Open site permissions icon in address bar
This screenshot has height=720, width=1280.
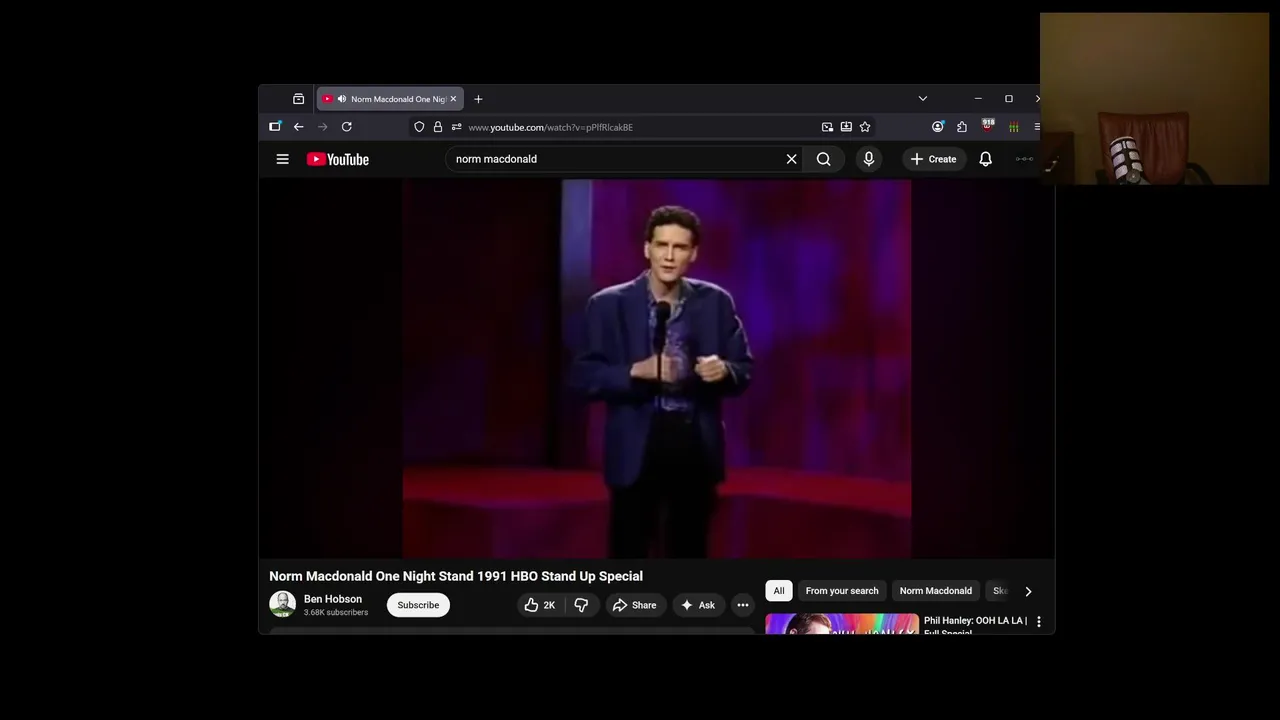[x=456, y=127]
